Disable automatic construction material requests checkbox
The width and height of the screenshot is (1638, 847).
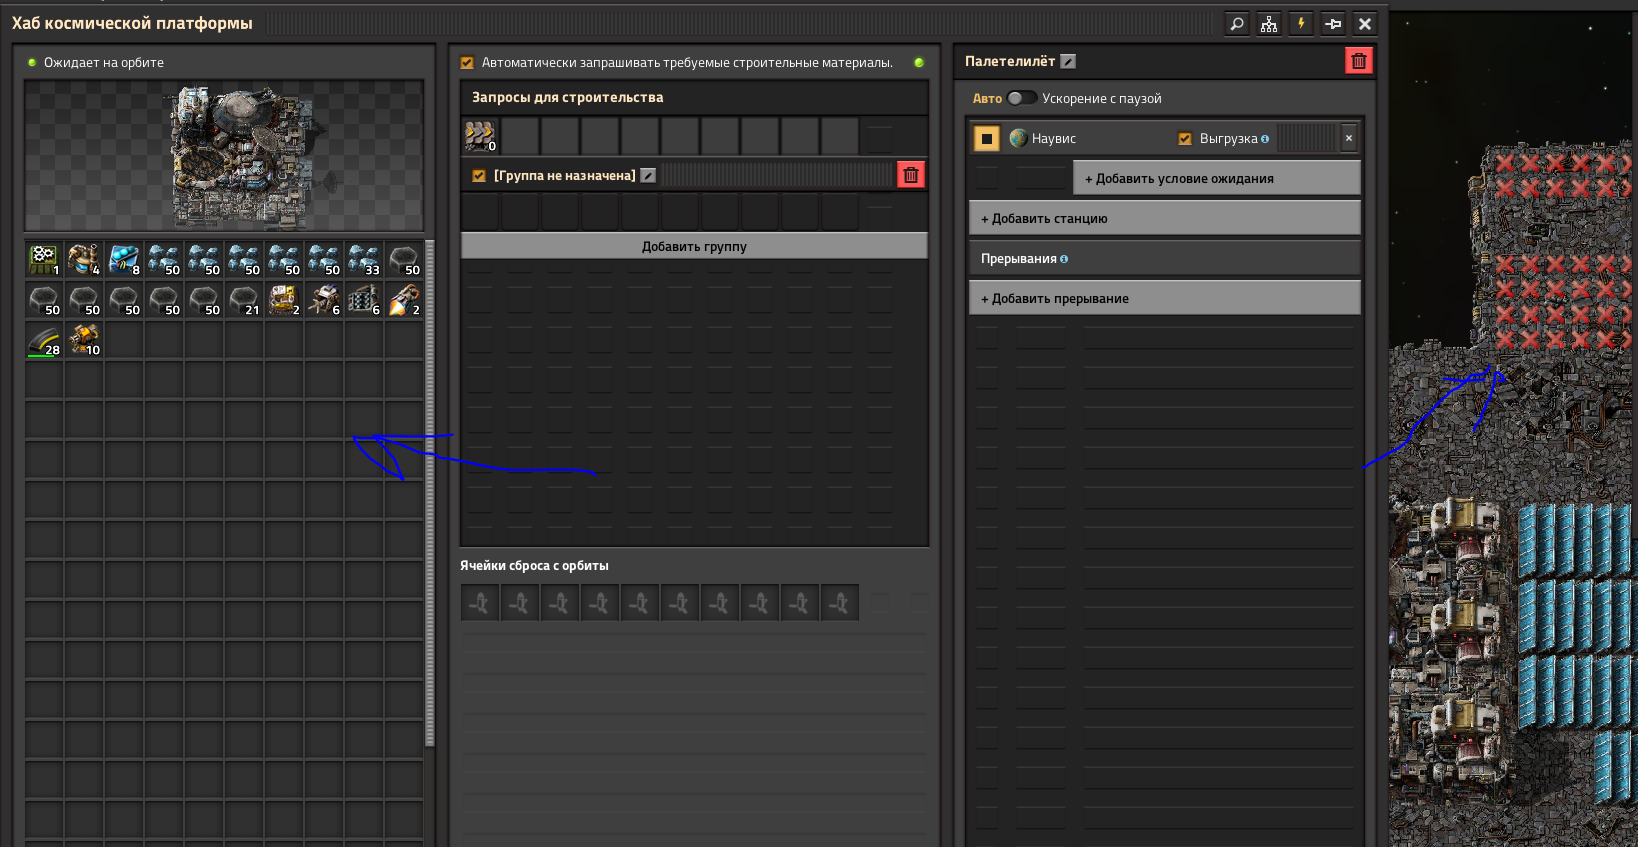pyautogui.click(x=467, y=63)
